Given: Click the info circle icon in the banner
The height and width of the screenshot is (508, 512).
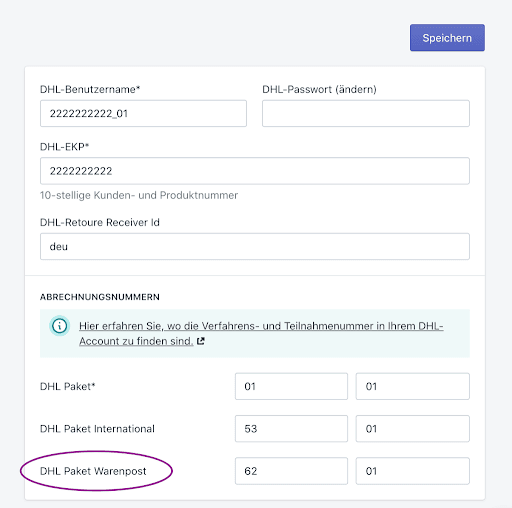Looking at the screenshot, I should click(x=60, y=326).
